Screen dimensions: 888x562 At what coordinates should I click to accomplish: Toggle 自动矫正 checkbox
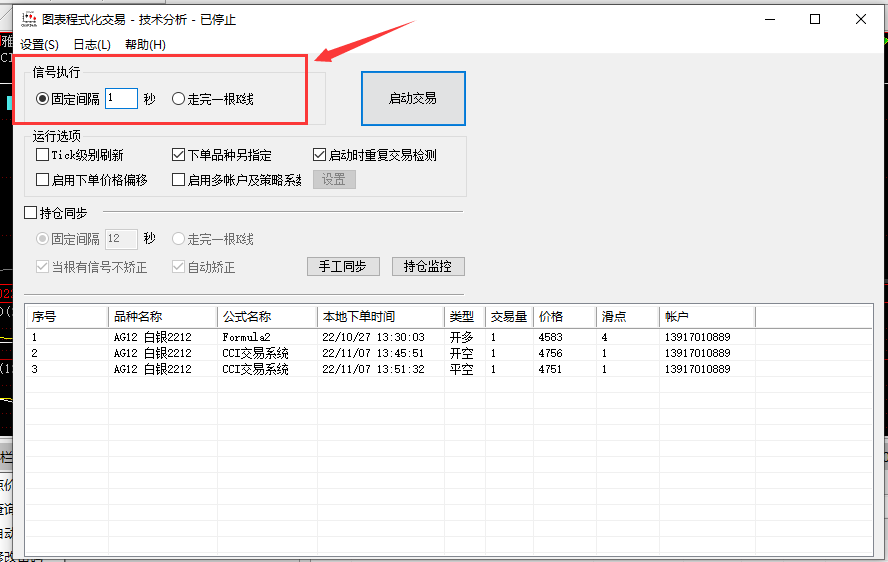[x=178, y=267]
